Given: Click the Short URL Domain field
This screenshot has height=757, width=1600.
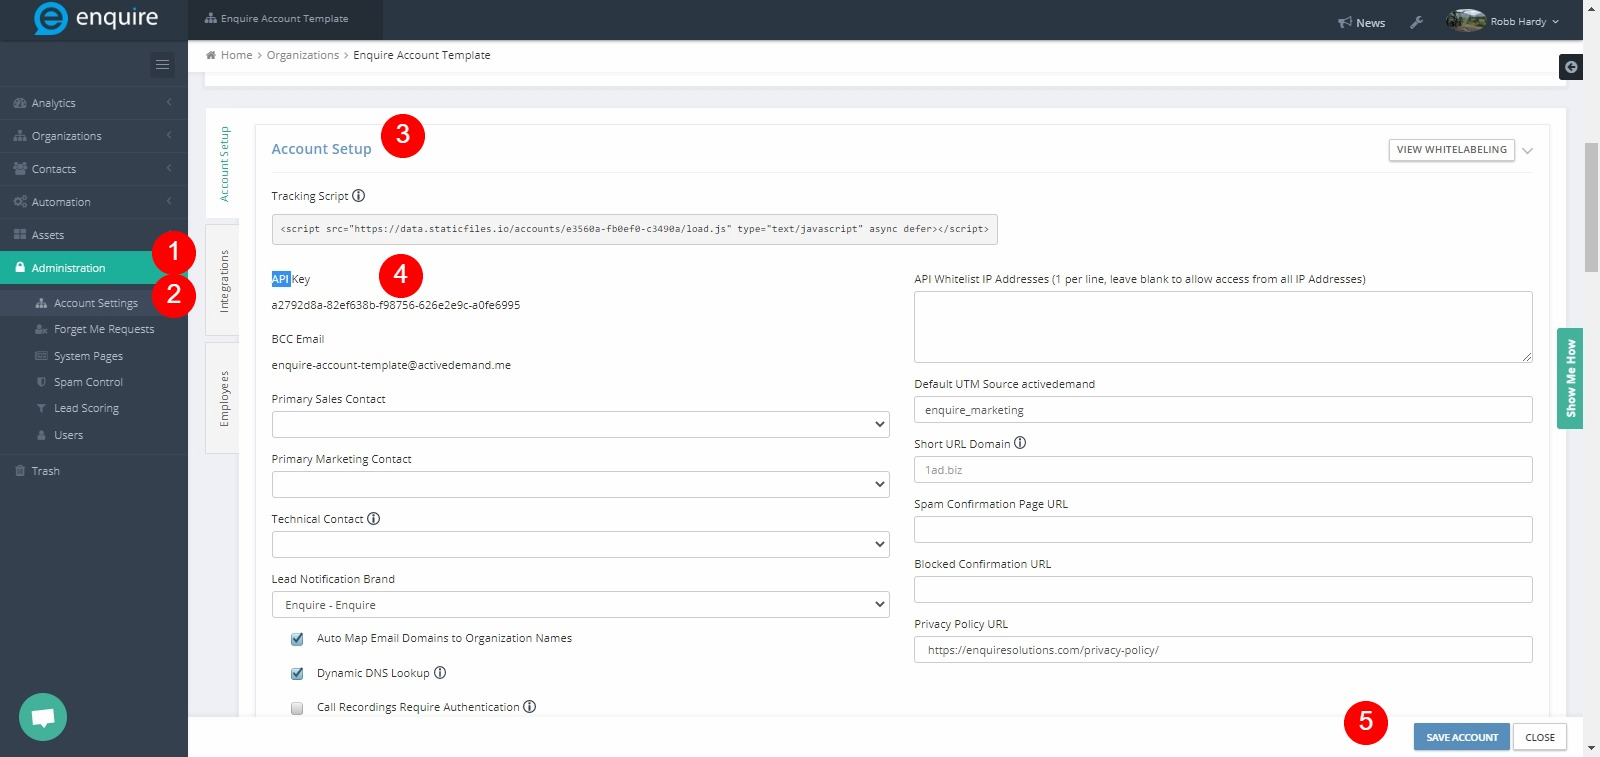Looking at the screenshot, I should pyautogui.click(x=1223, y=470).
